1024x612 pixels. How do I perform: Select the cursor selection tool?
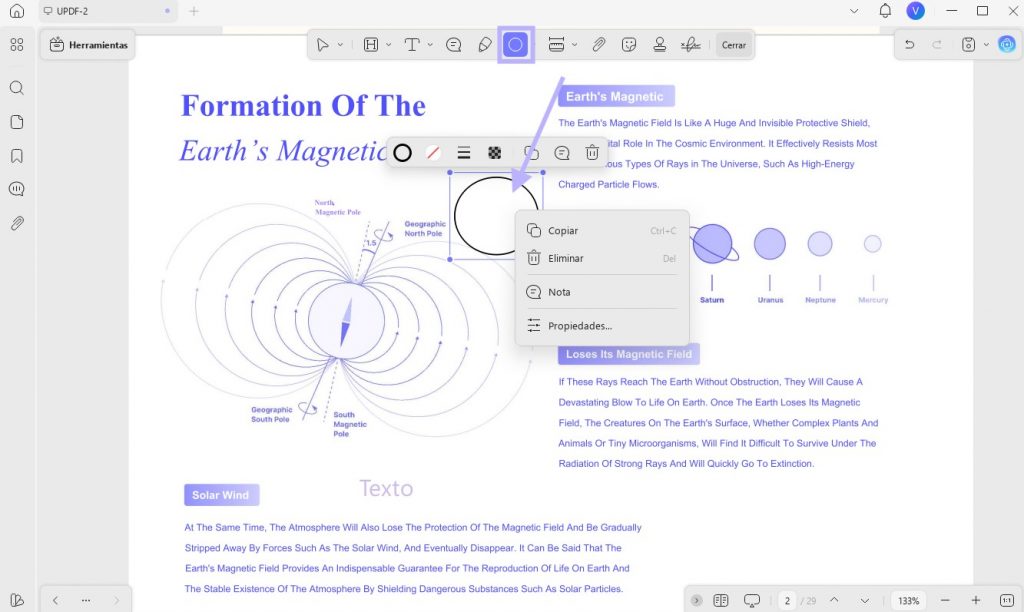coord(323,44)
